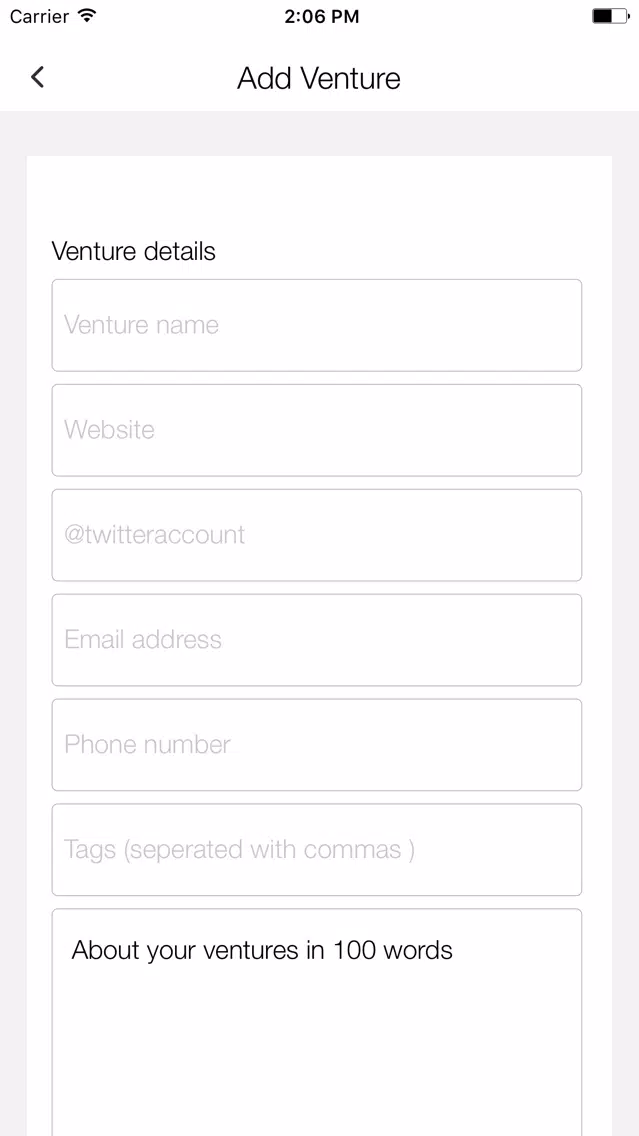The height and width of the screenshot is (1136, 639).
Task: Place cursor in About your ventures text area
Action: tap(317, 1022)
